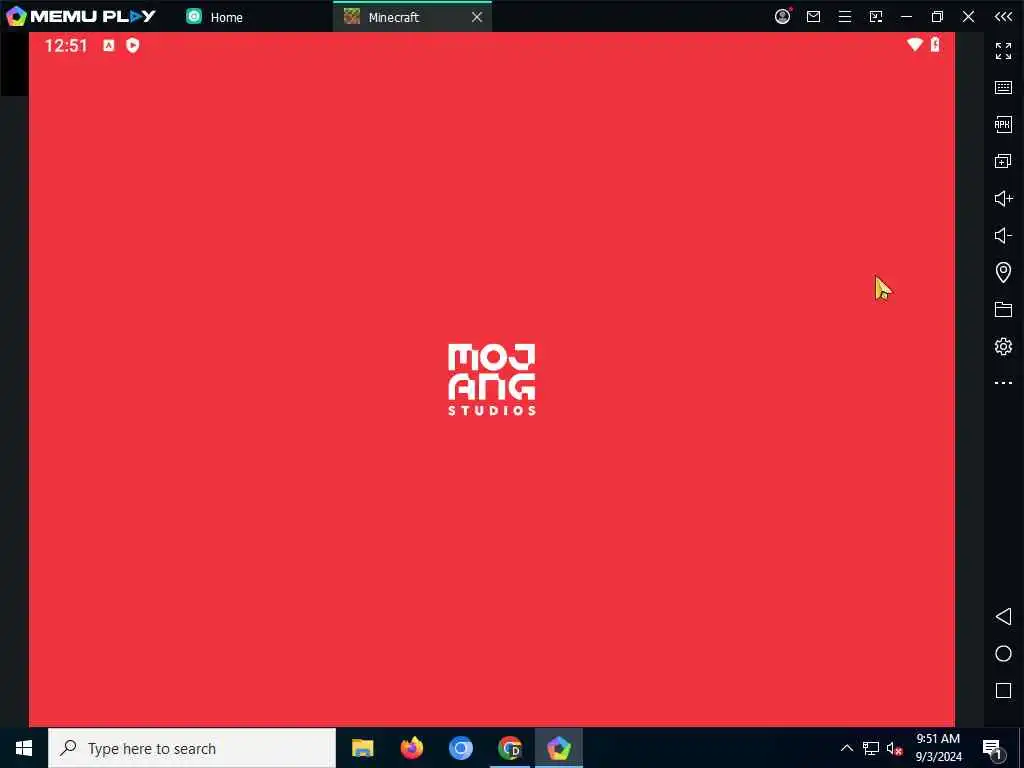The image size is (1024, 768).
Task: Click the Android Wi-Fi status icon
Action: coord(914,44)
